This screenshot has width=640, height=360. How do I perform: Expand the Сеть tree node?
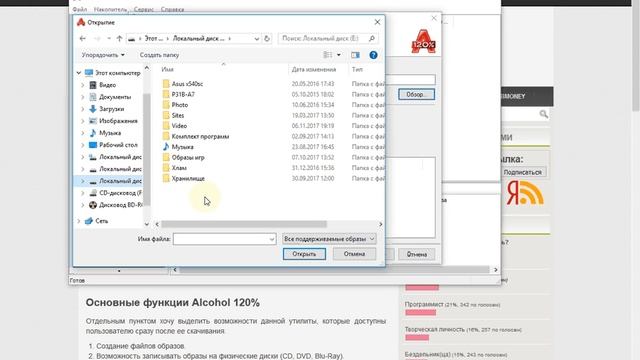click(79, 221)
